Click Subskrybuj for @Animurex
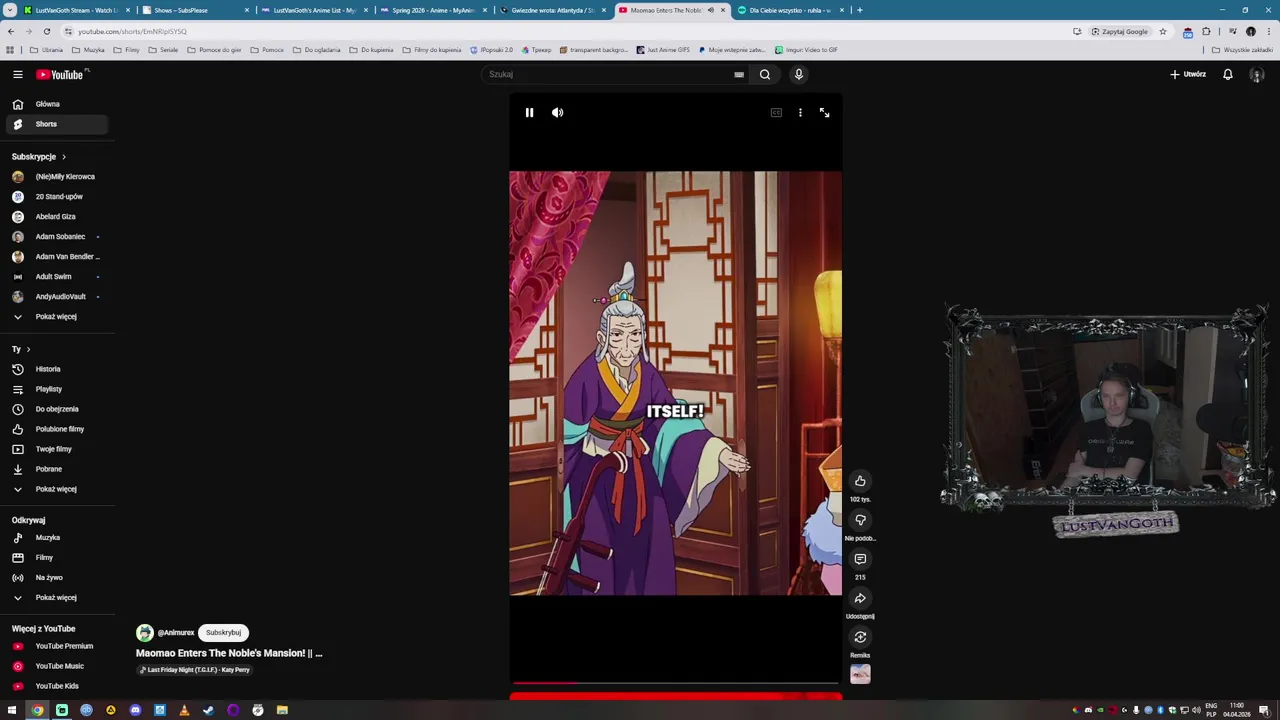Image resolution: width=1280 pixels, height=720 pixels. coord(223,633)
